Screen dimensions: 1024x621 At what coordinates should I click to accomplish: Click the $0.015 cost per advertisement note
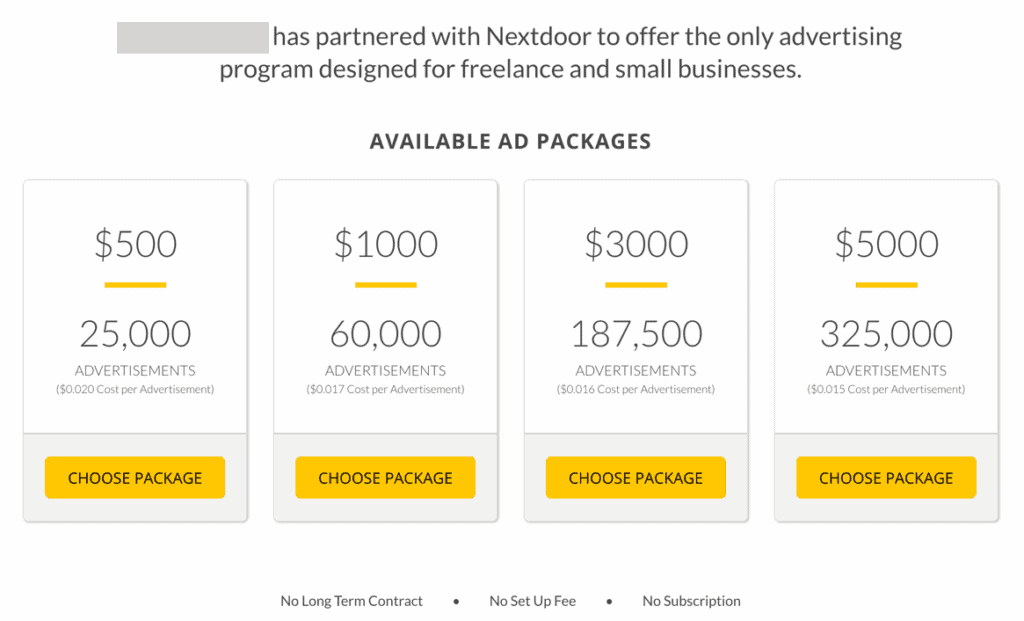(886, 389)
